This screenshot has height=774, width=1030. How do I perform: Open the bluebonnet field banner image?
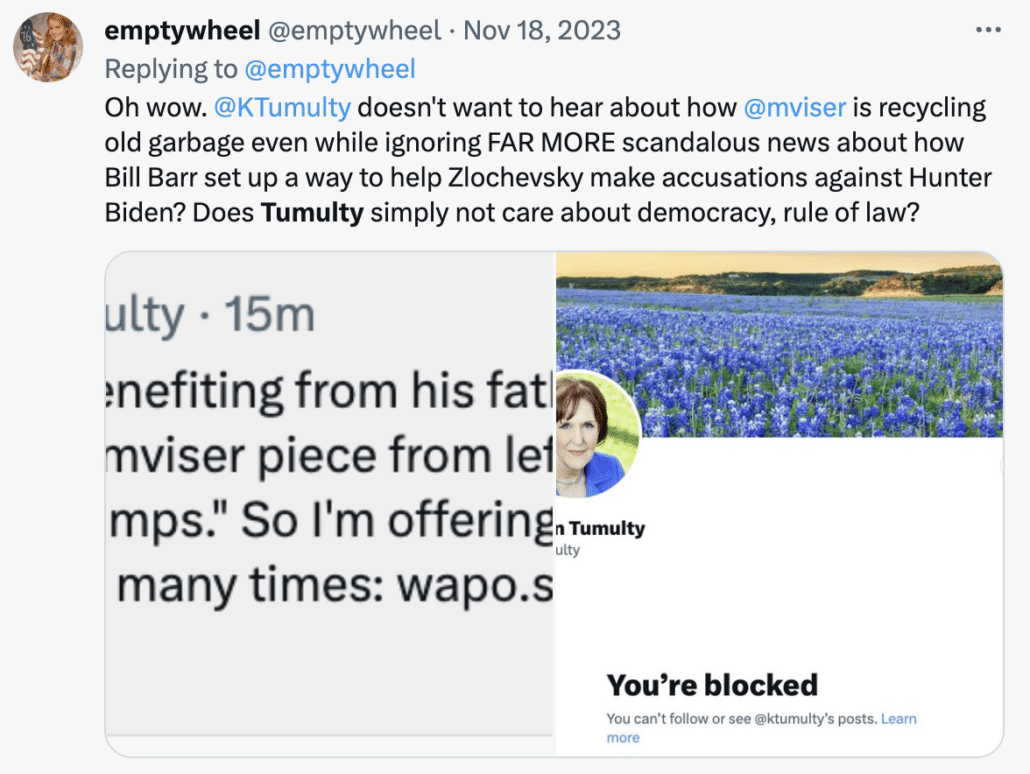point(779,345)
